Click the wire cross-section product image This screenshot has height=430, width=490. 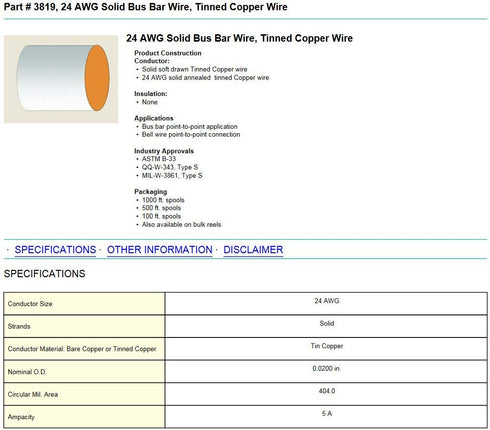click(x=61, y=79)
